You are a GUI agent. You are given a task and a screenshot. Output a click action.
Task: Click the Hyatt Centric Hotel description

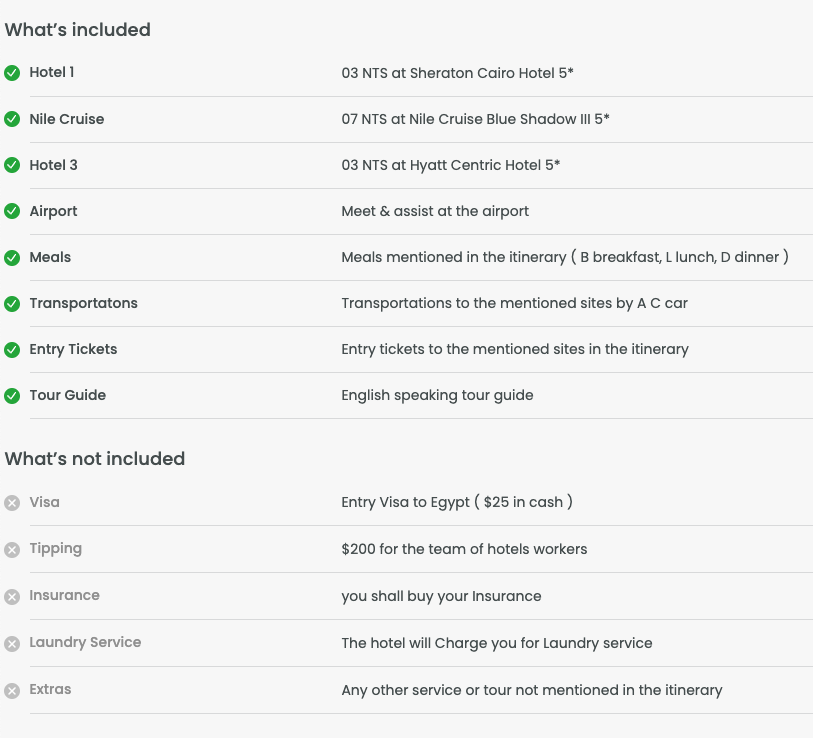tap(450, 165)
